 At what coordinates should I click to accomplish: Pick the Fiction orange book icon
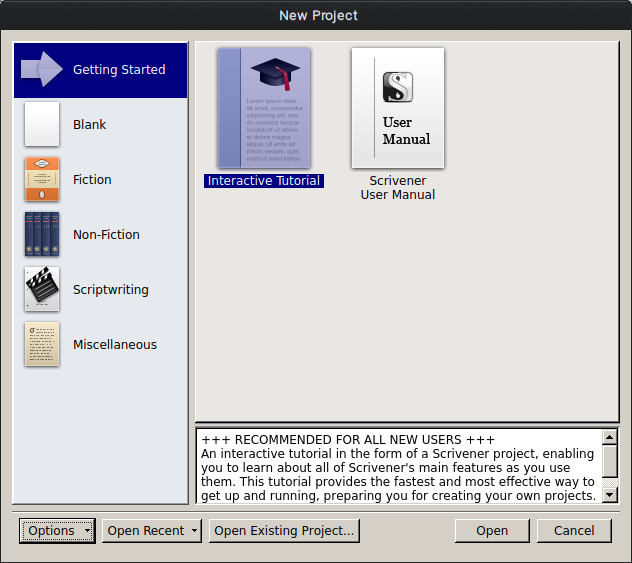(42, 179)
